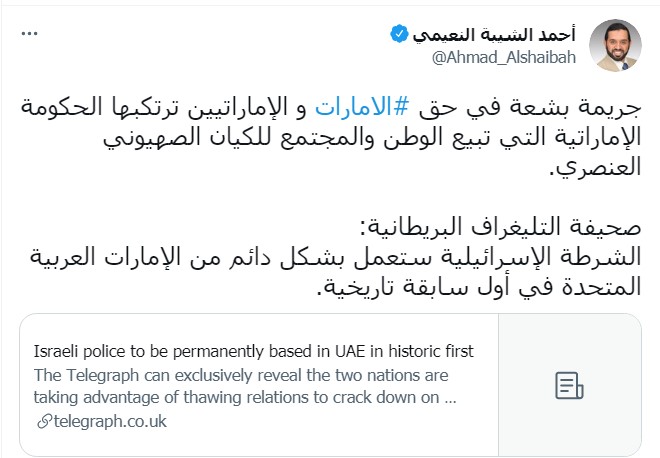Open the profile avatar photo
660x458 pixels.
[x=616, y=45]
